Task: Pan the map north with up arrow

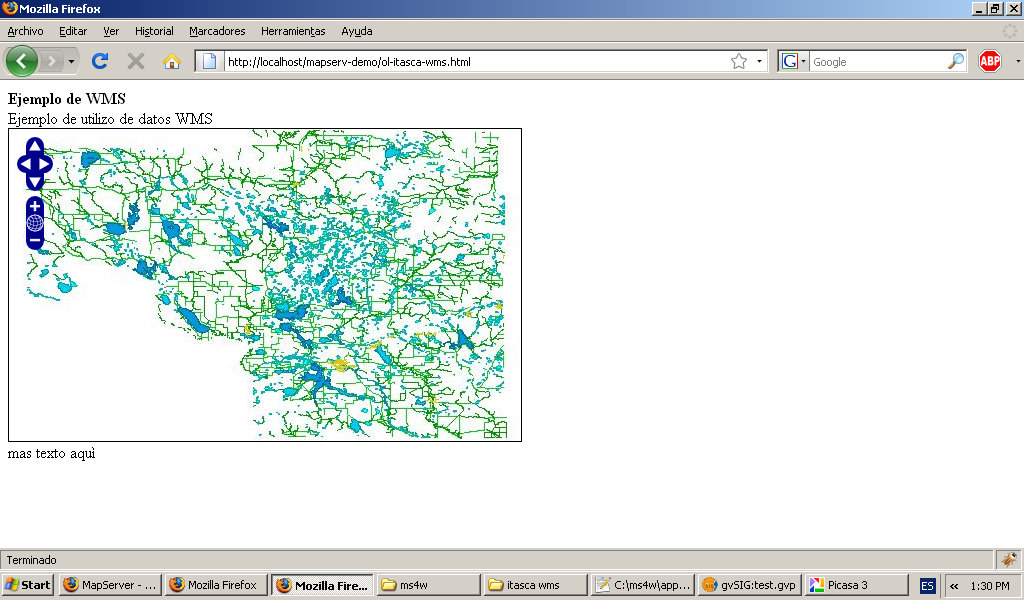Action: [35, 147]
